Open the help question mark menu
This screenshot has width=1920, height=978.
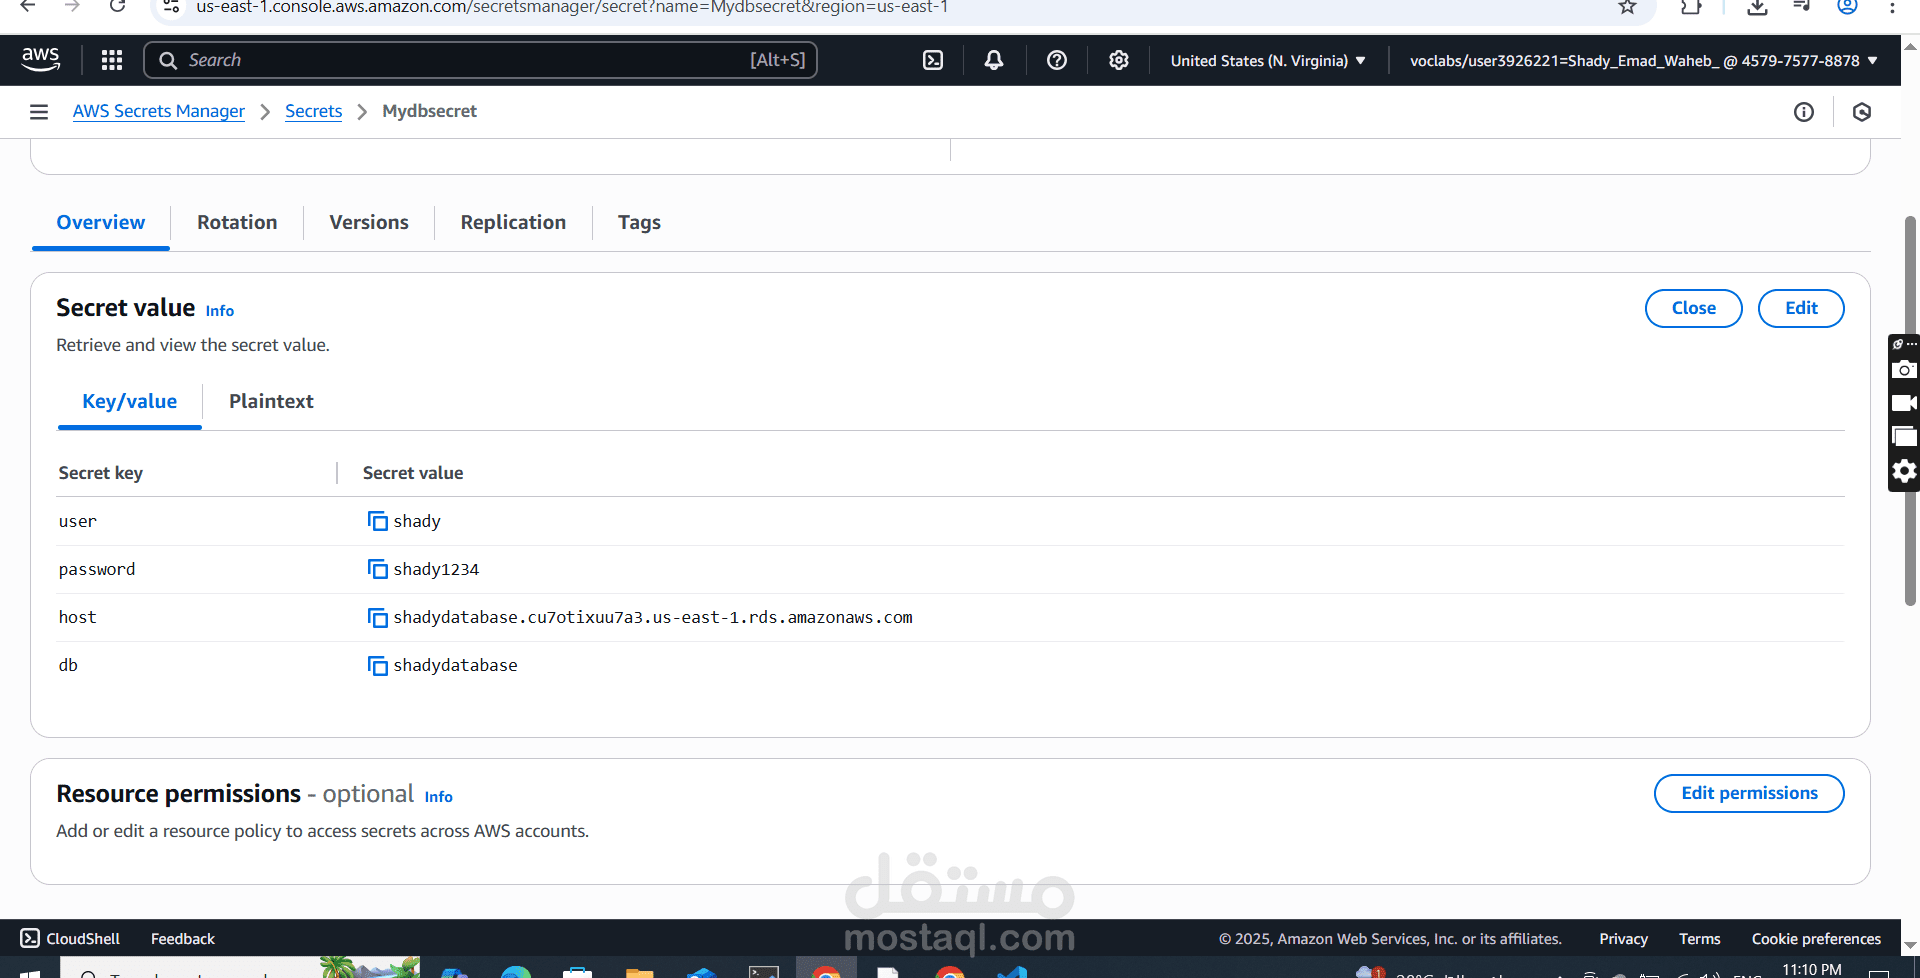click(x=1056, y=60)
